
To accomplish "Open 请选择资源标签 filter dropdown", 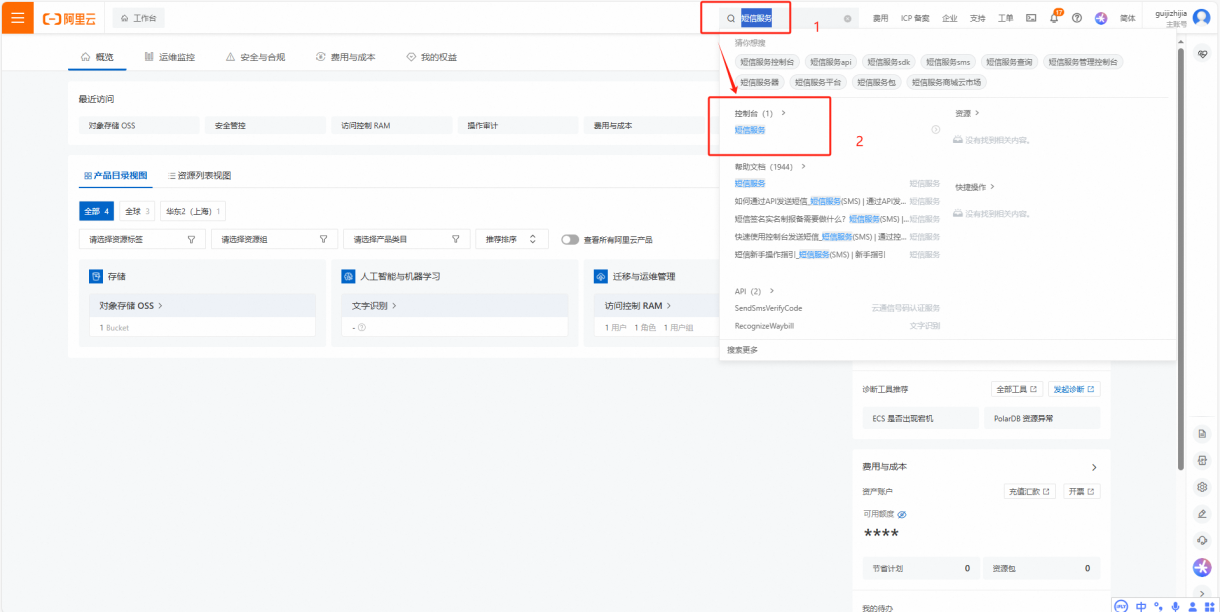I will click(142, 240).
